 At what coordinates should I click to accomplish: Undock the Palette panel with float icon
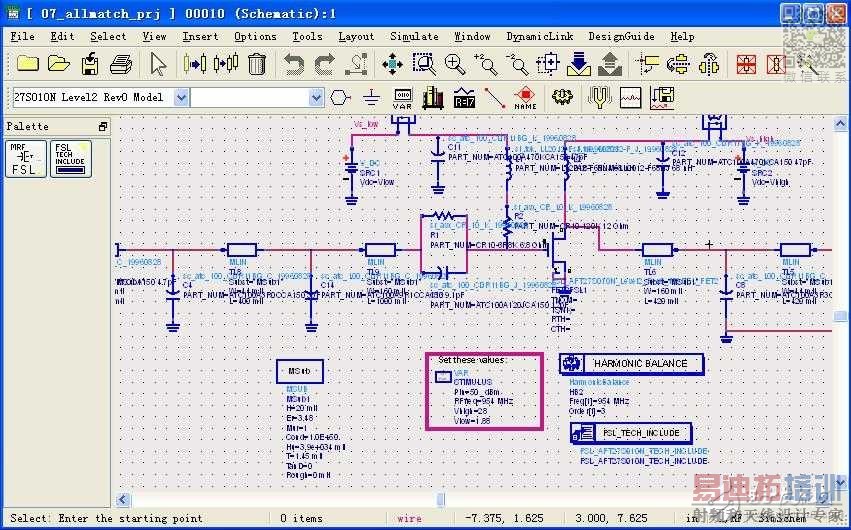pos(103,126)
